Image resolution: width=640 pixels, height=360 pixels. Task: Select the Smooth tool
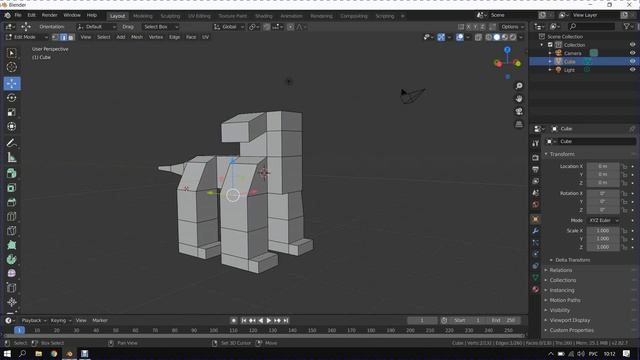[x=11, y=273]
